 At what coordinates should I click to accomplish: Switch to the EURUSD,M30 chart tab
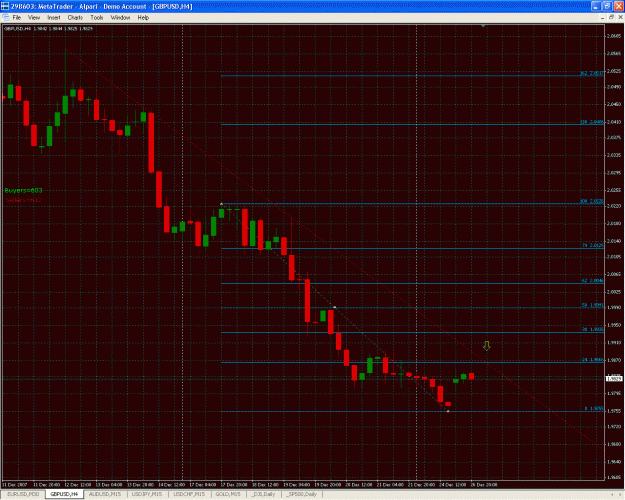pyautogui.click(x=23, y=494)
